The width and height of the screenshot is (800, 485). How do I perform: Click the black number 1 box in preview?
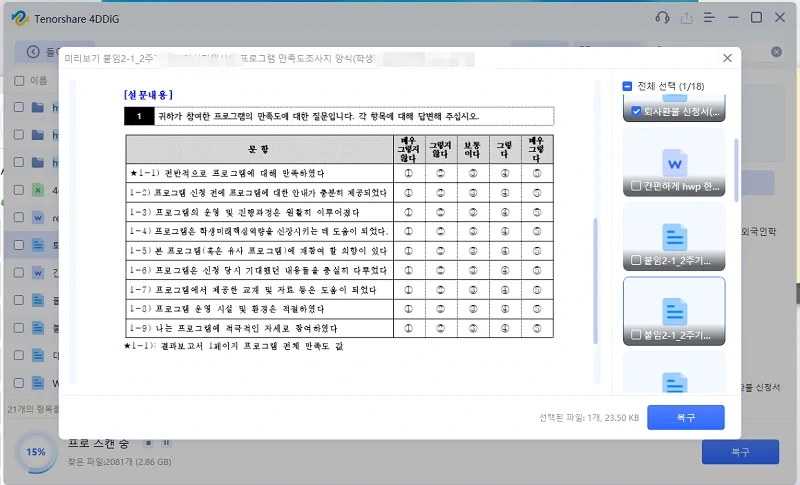click(139, 116)
